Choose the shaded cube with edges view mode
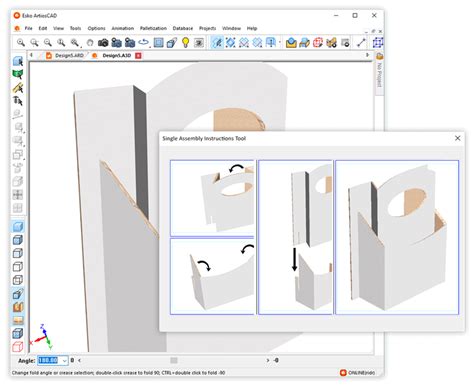Image resolution: width=474 pixels, height=386 pixels. click(x=18, y=240)
